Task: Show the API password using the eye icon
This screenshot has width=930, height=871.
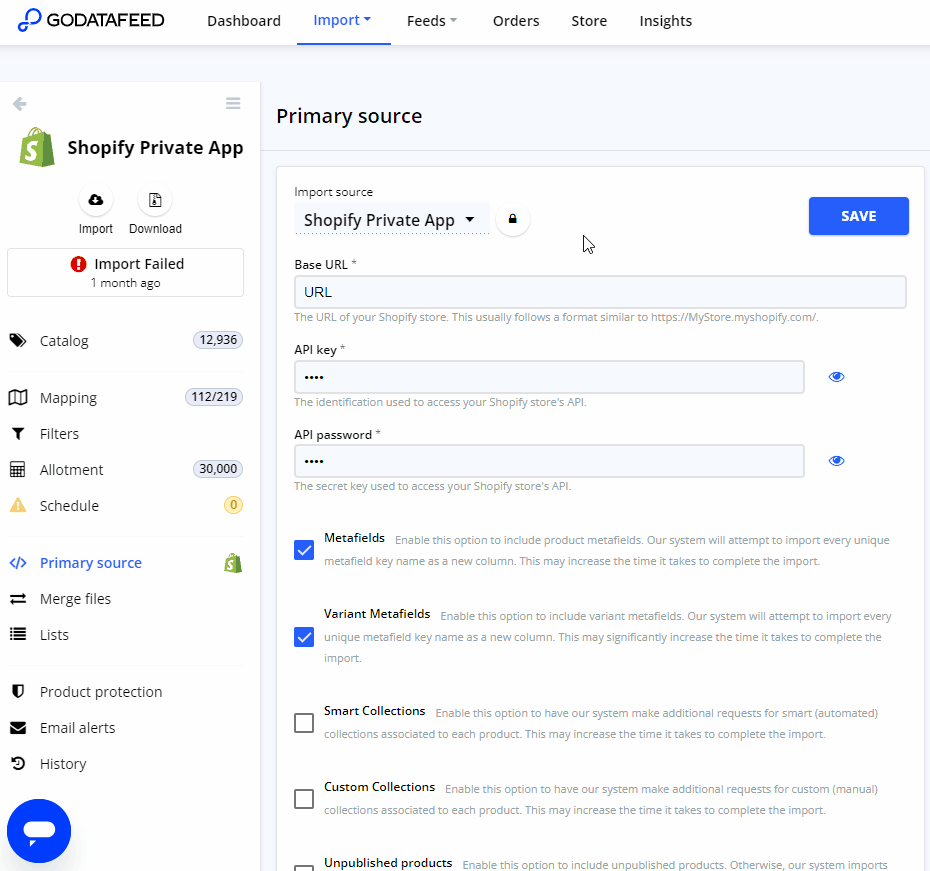Action: [x=837, y=461]
